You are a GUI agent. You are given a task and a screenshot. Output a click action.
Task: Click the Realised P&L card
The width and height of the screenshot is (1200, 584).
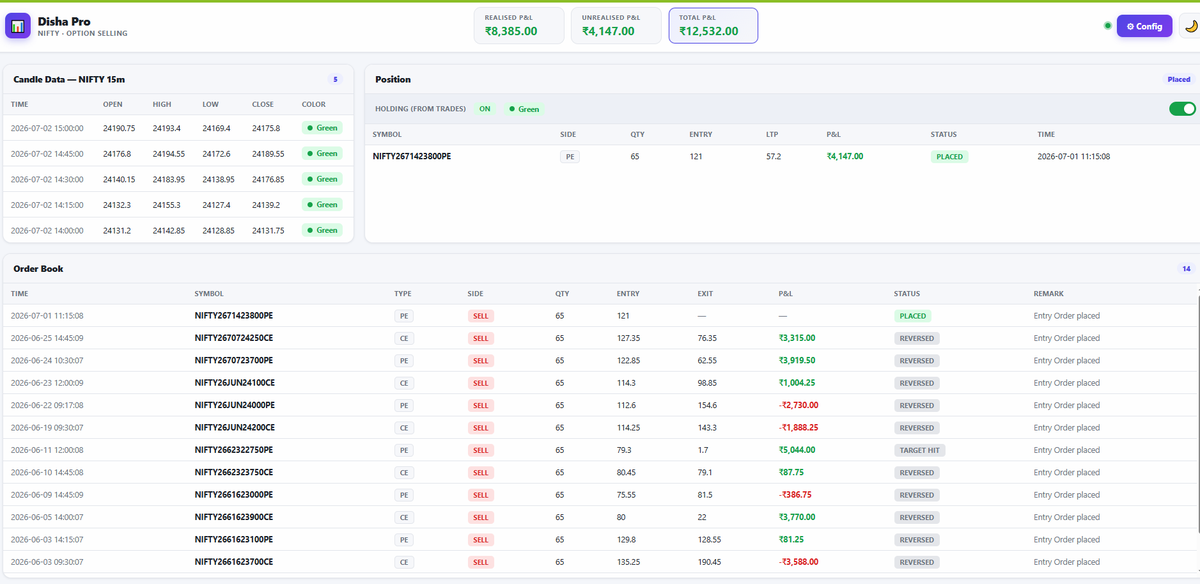click(x=518, y=25)
